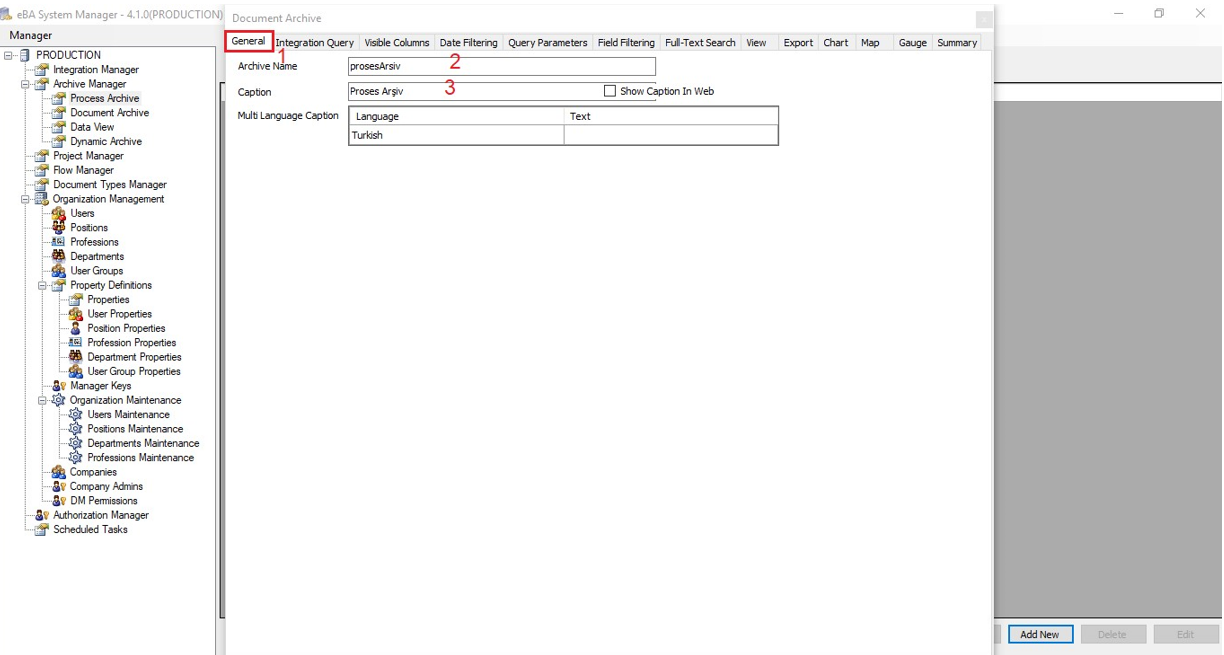The height and width of the screenshot is (655, 1224).
Task: Click the User Group Properties icon
Action: [x=76, y=371]
